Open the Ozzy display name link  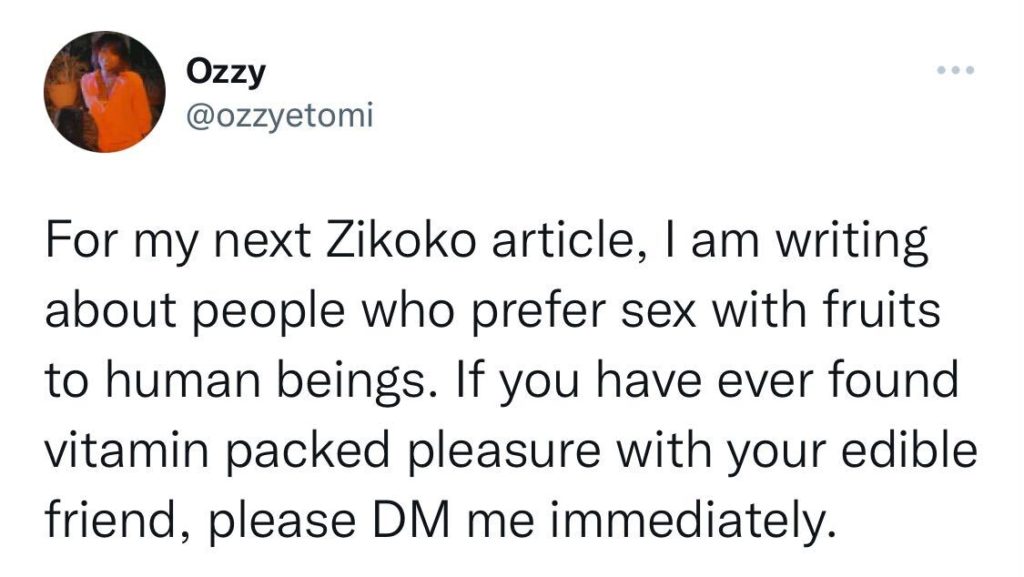coord(214,75)
